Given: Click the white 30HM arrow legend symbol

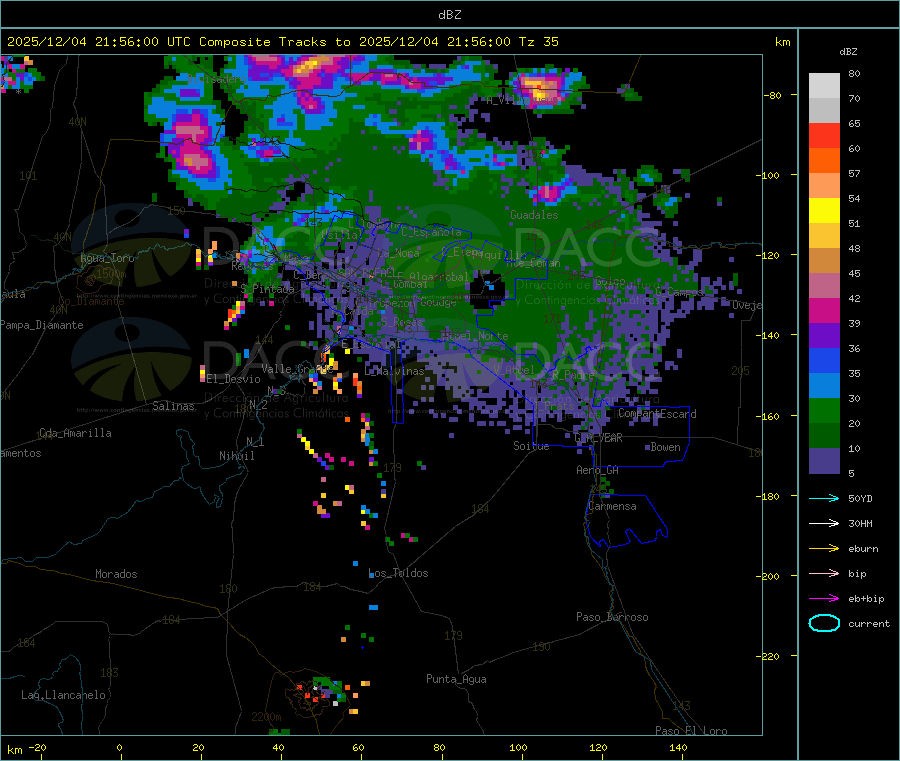Looking at the screenshot, I should tap(824, 523).
